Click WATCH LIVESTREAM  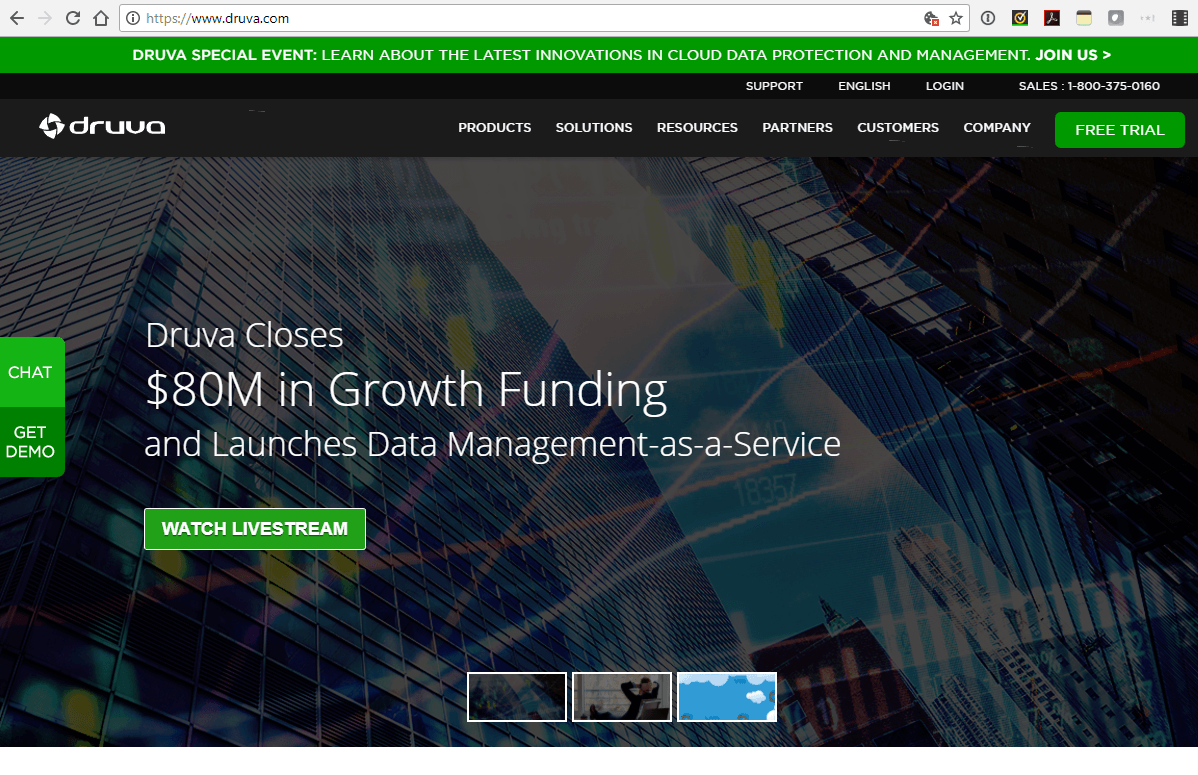coord(254,528)
